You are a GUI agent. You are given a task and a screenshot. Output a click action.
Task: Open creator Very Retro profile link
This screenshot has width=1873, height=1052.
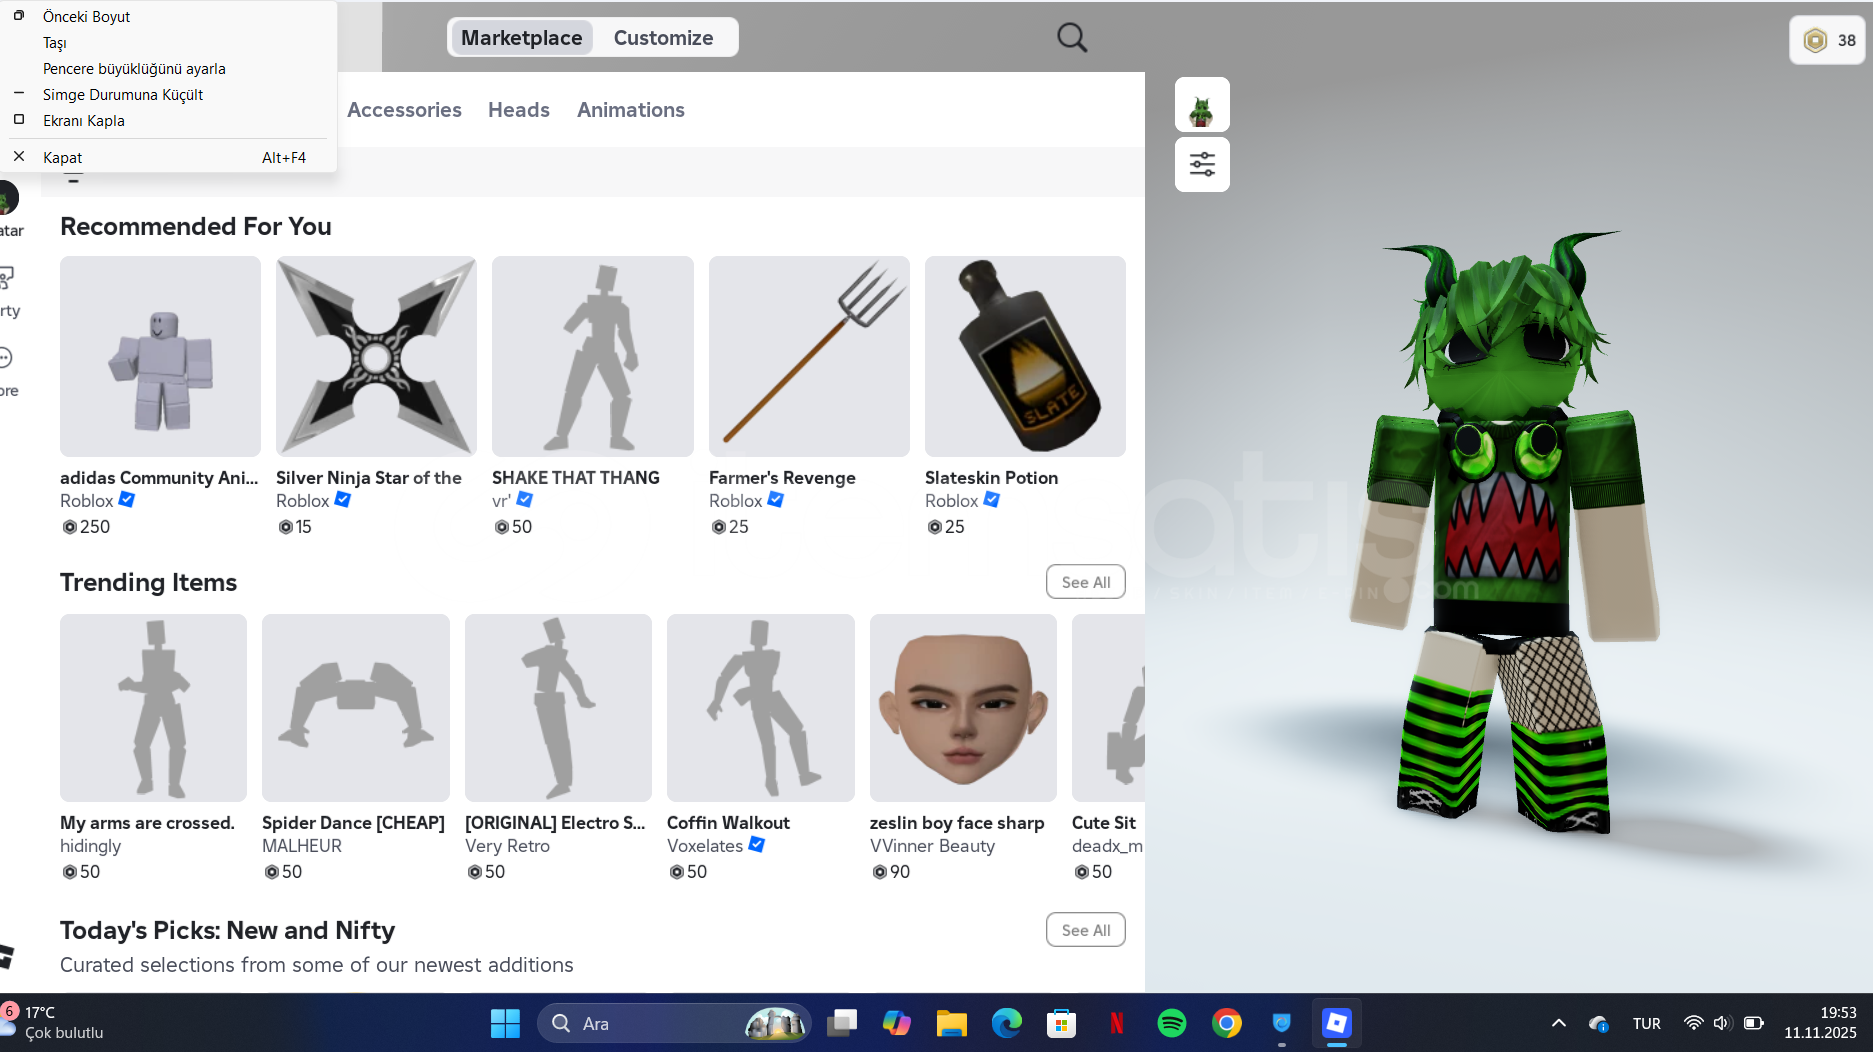point(507,846)
